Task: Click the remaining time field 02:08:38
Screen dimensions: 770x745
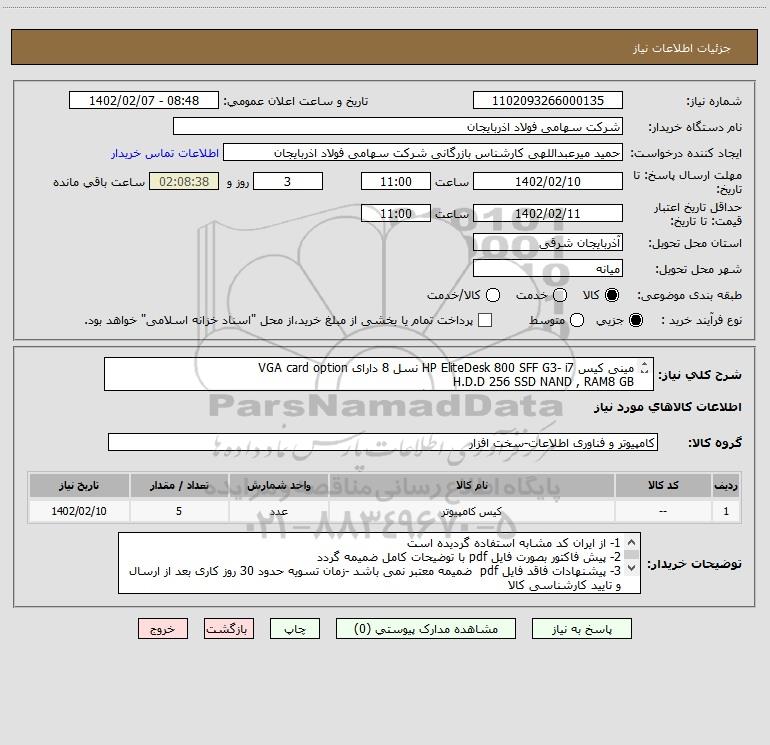Action: pos(184,181)
